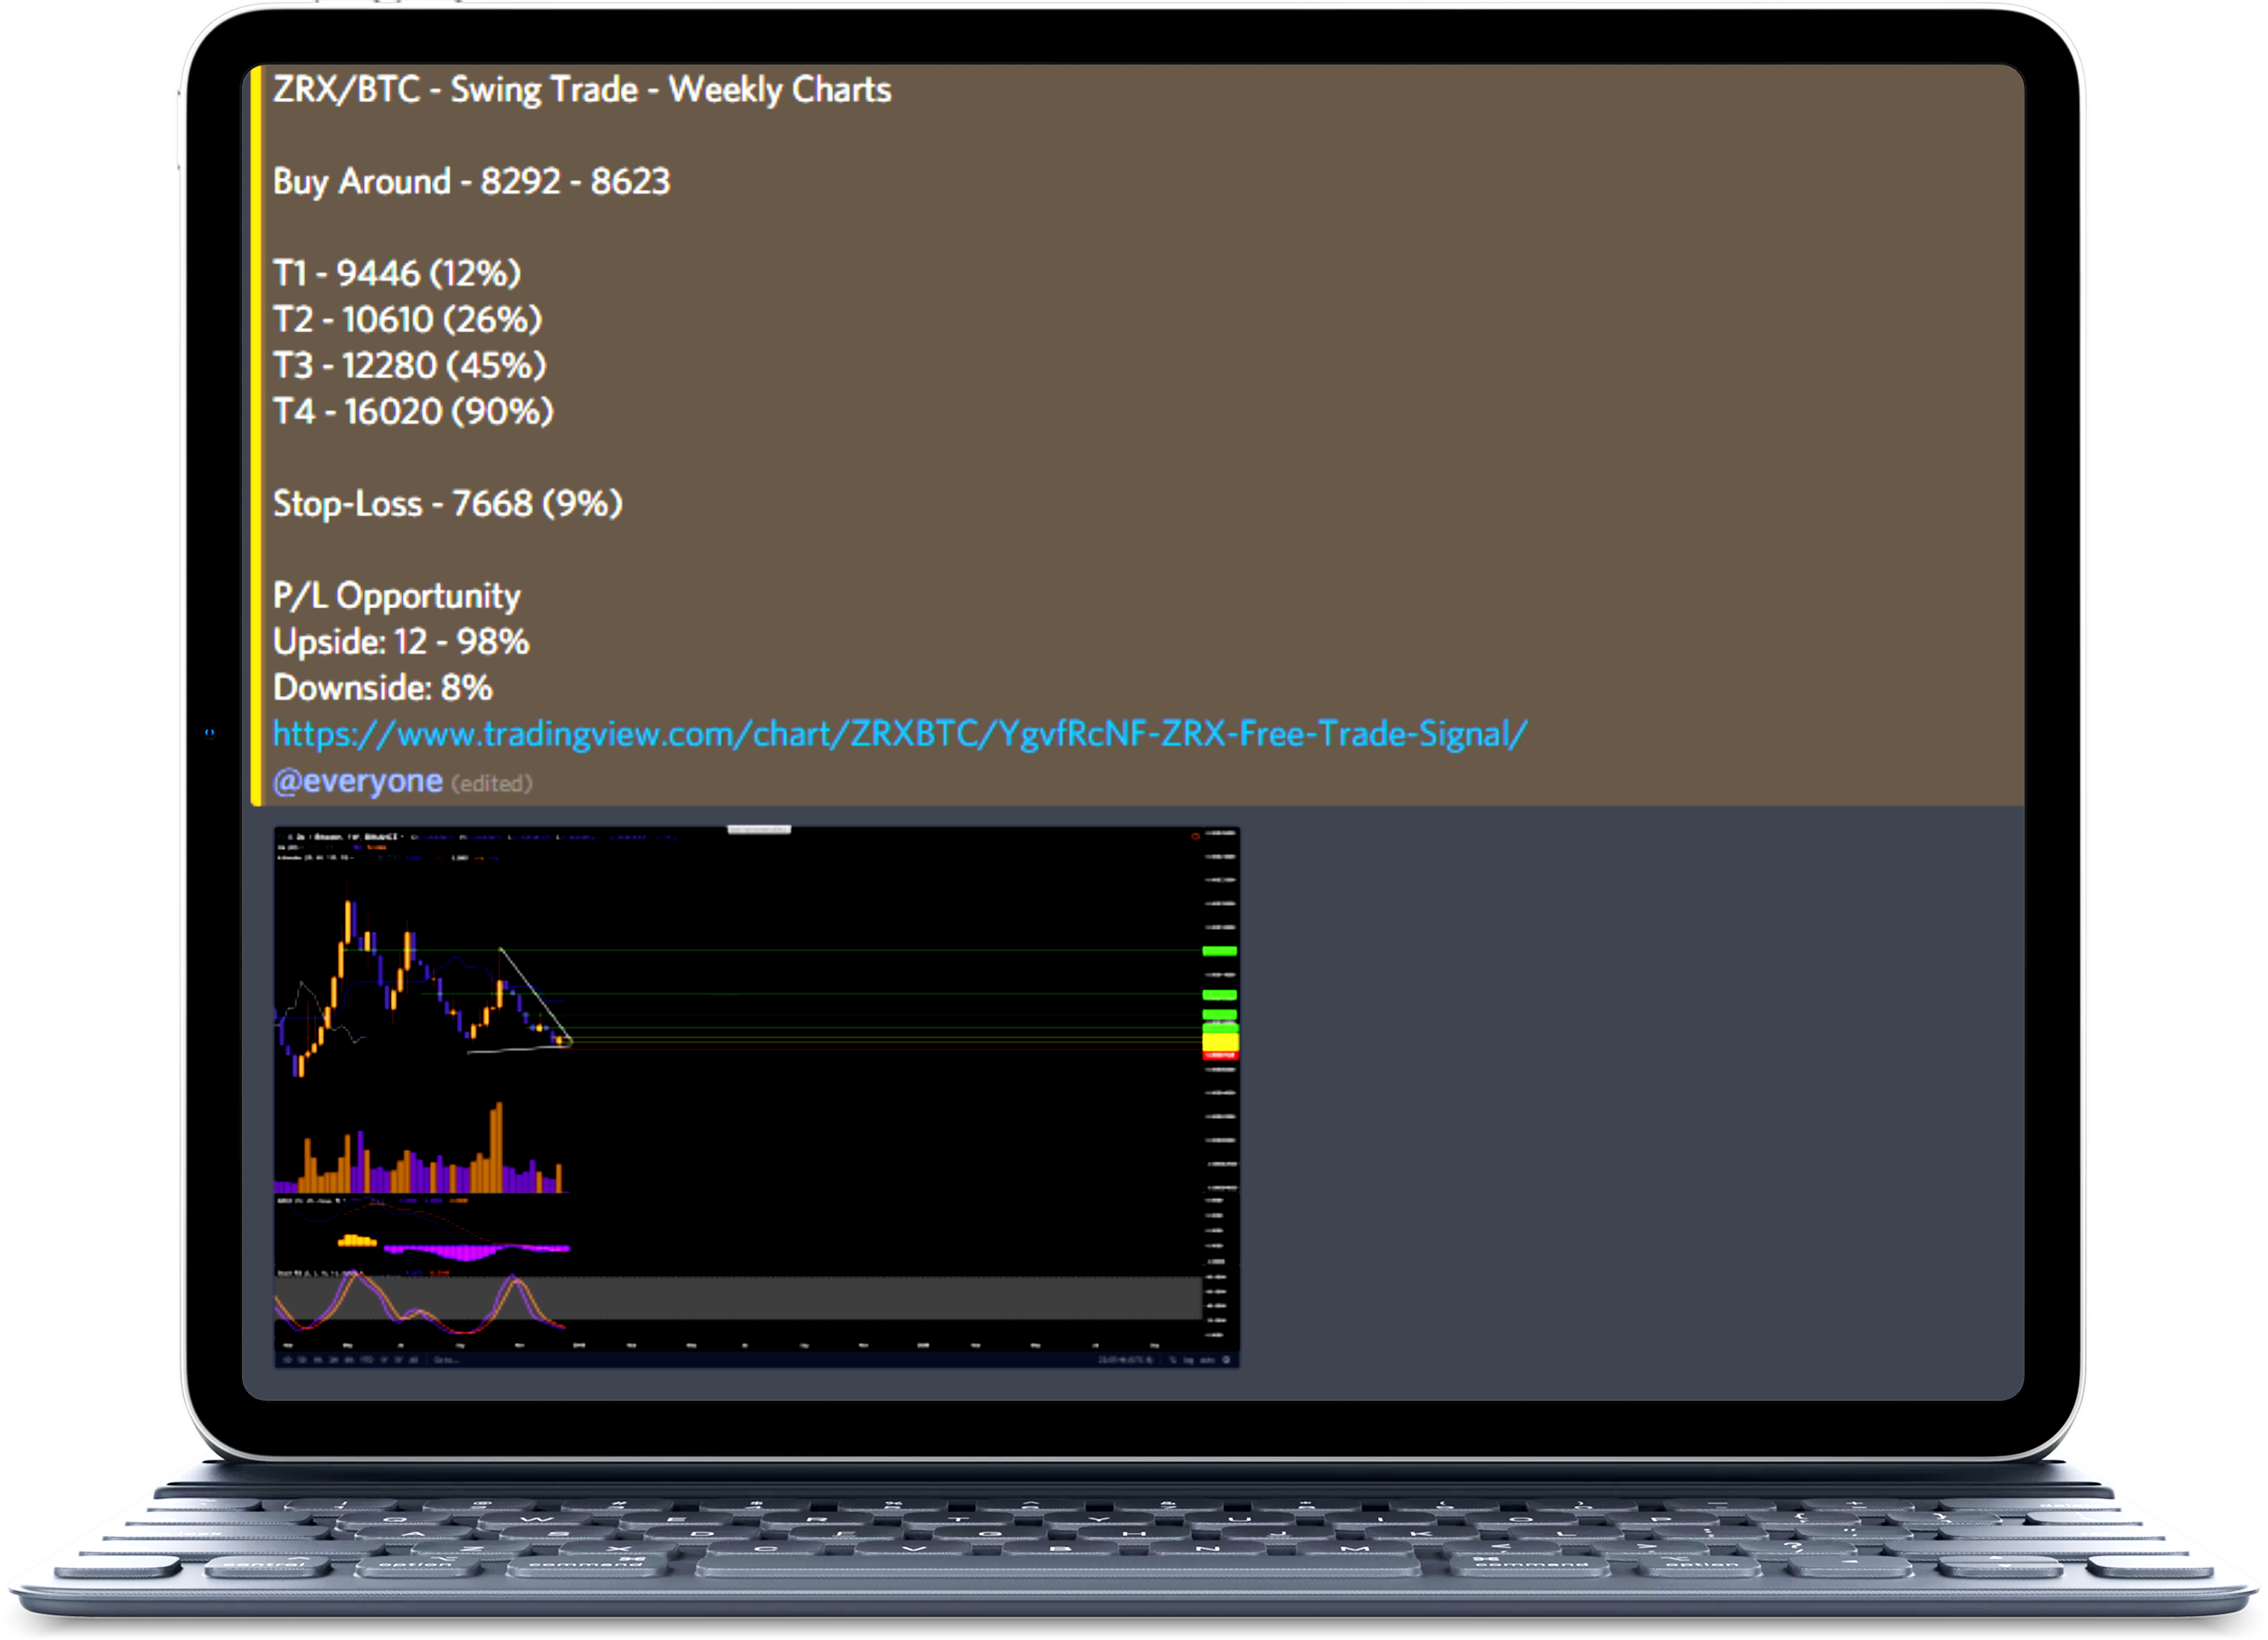2268x1640 pixels.
Task: Toggle the log scale option
Action: 1189,1360
